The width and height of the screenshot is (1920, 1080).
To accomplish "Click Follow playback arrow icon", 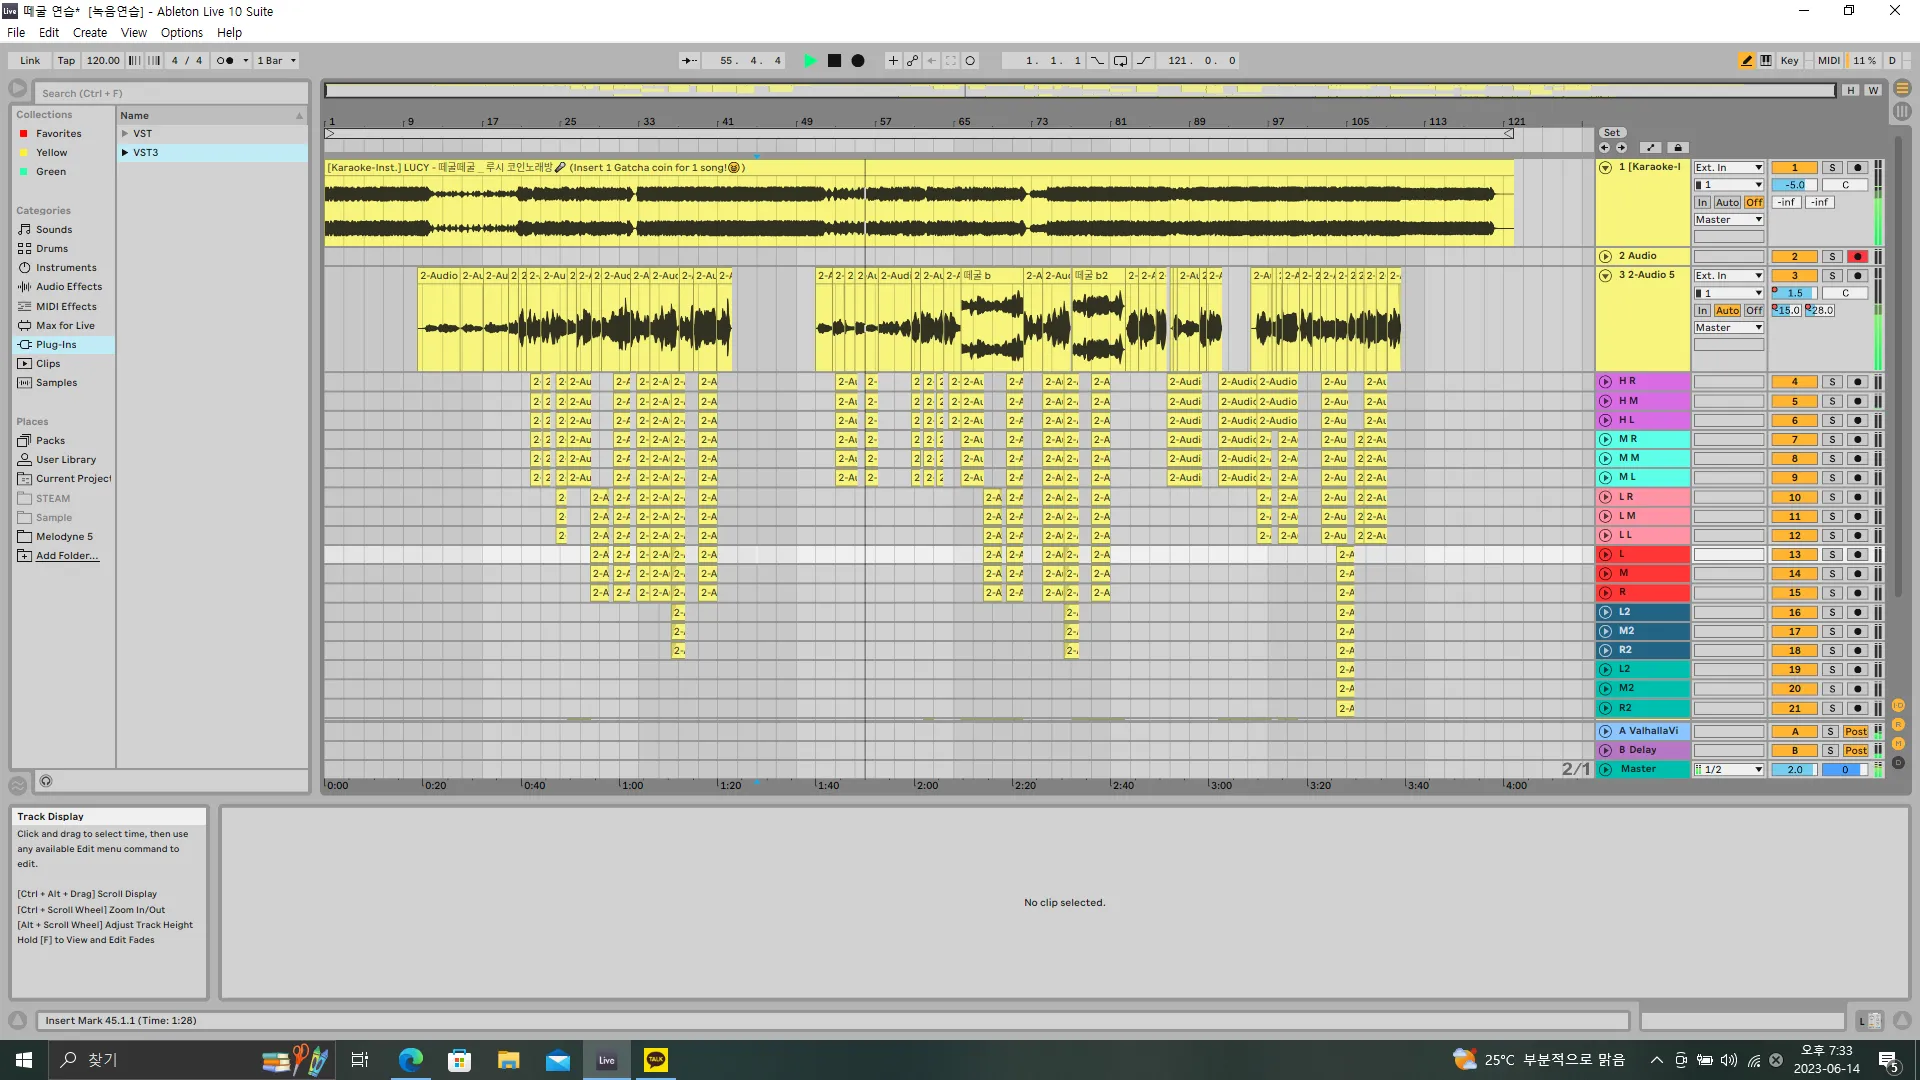I will click(x=690, y=61).
